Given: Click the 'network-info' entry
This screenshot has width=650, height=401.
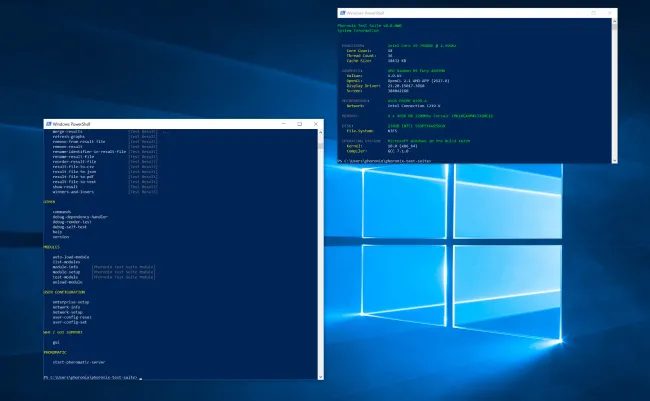Looking at the screenshot, I should (66, 307).
